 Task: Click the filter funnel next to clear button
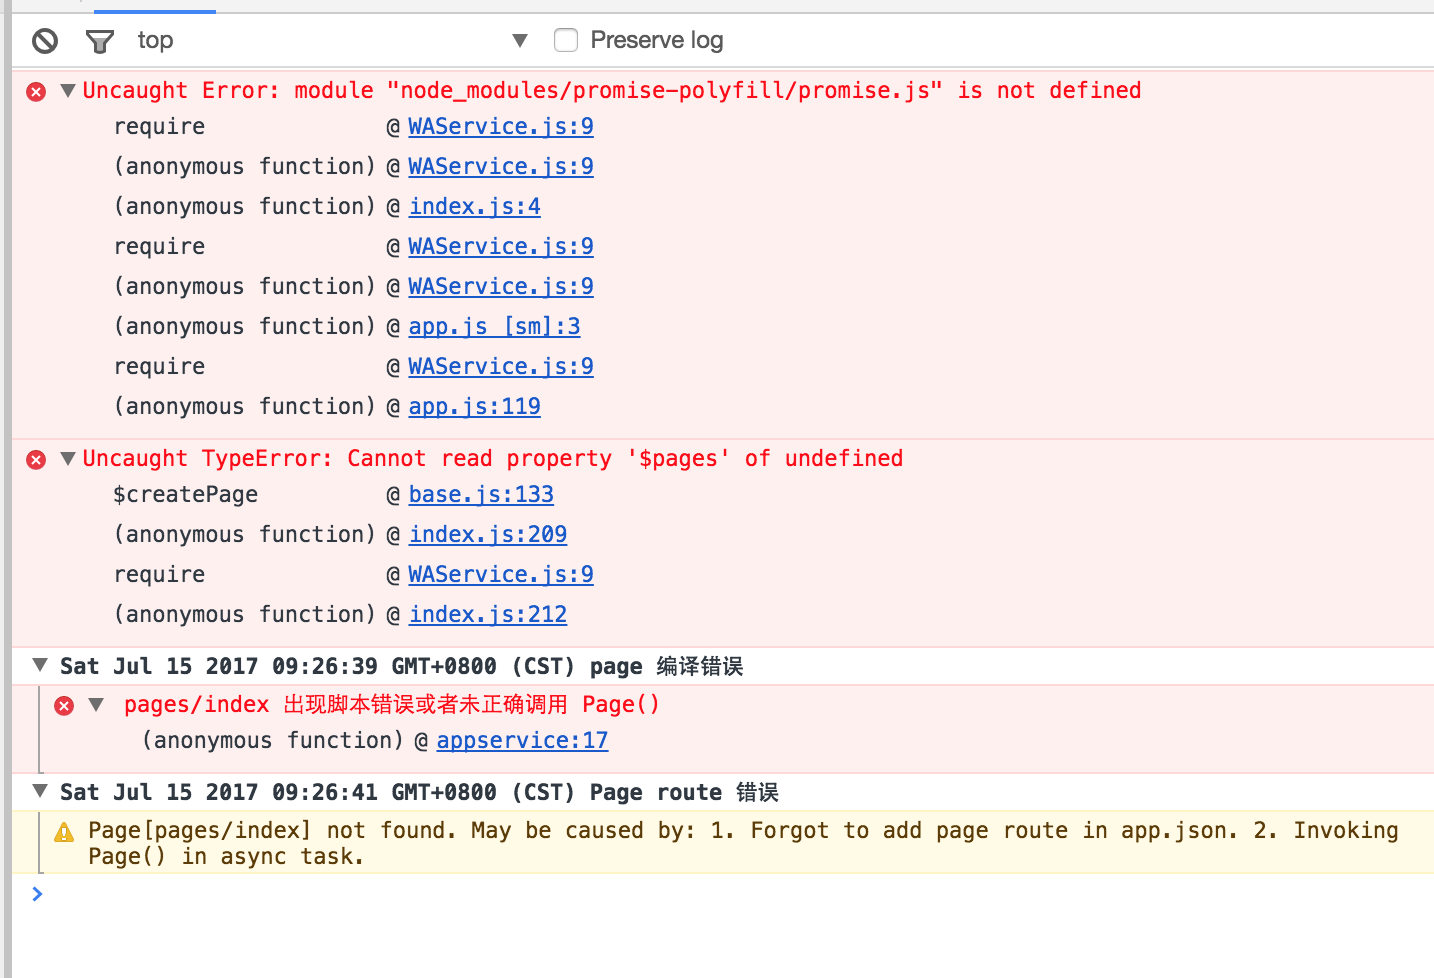pyautogui.click(x=99, y=40)
